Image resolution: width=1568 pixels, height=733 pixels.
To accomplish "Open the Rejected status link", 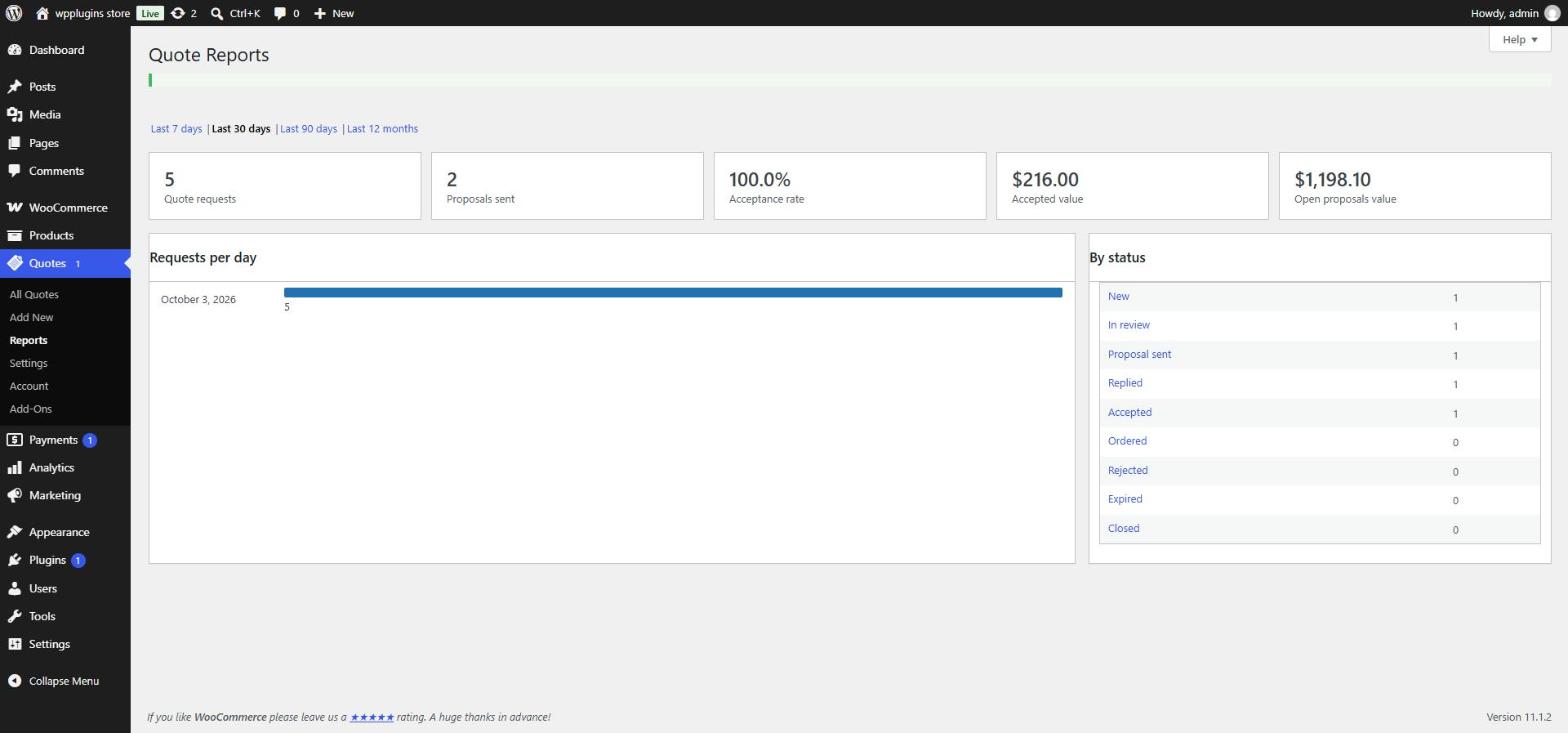I will [x=1127, y=471].
